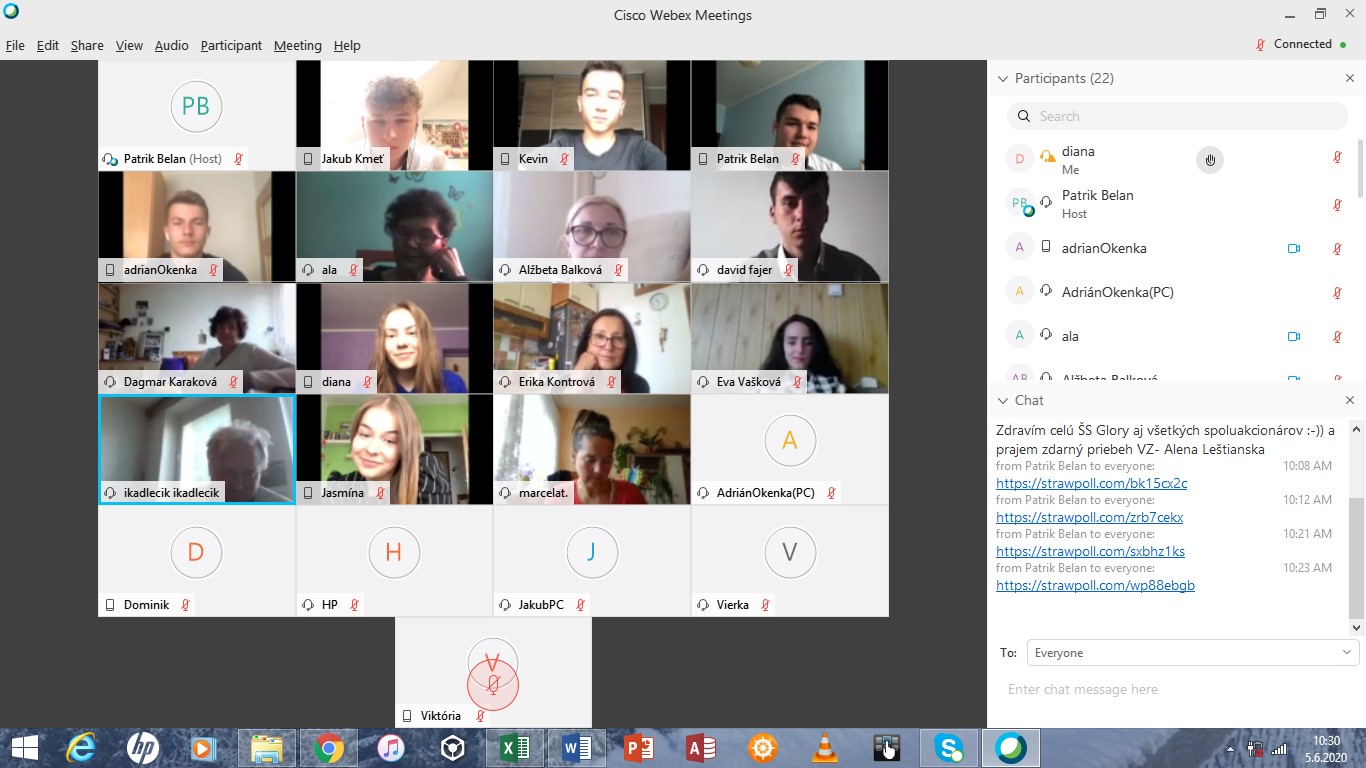Open Excel from the taskbar

click(515, 748)
